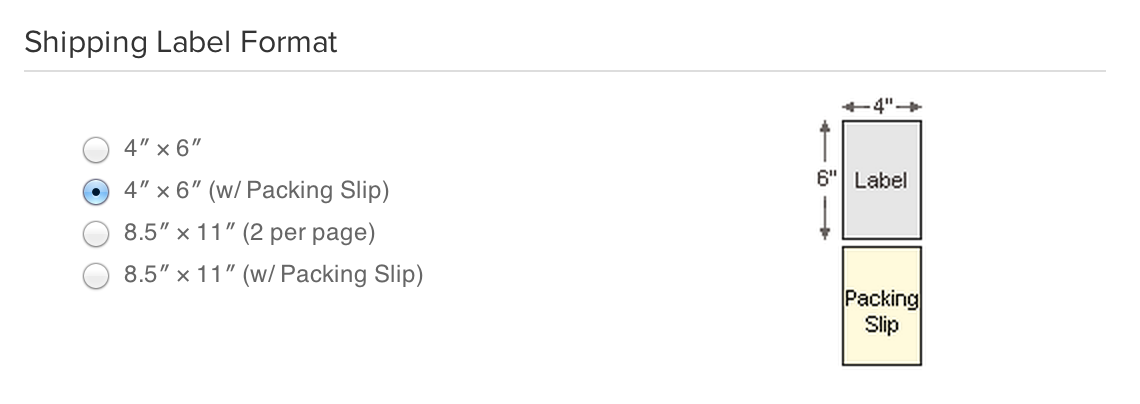Click the 4" width dimension text
This screenshot has width=1140, height=404.
(x=881, y=106)
